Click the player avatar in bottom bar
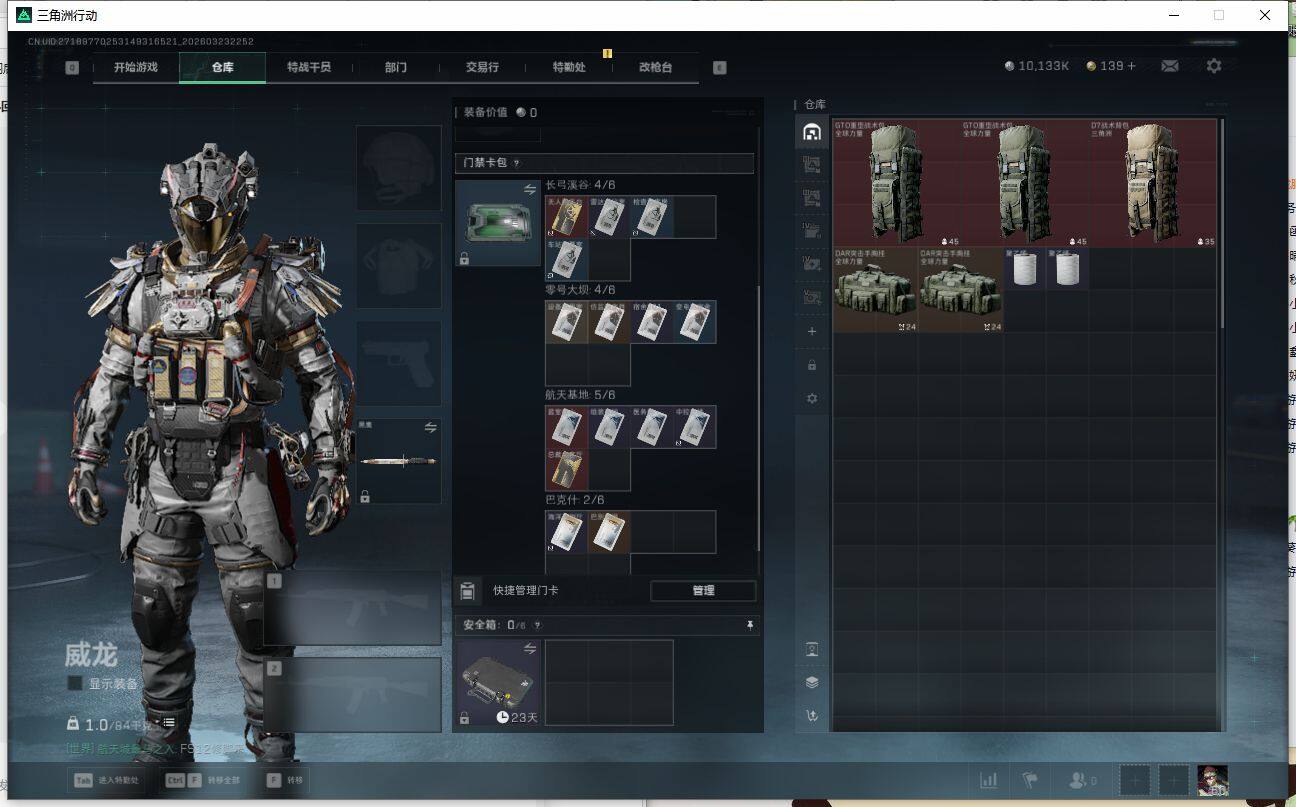This screenshot has height=807, width=1296. (x=1212, y=780)
